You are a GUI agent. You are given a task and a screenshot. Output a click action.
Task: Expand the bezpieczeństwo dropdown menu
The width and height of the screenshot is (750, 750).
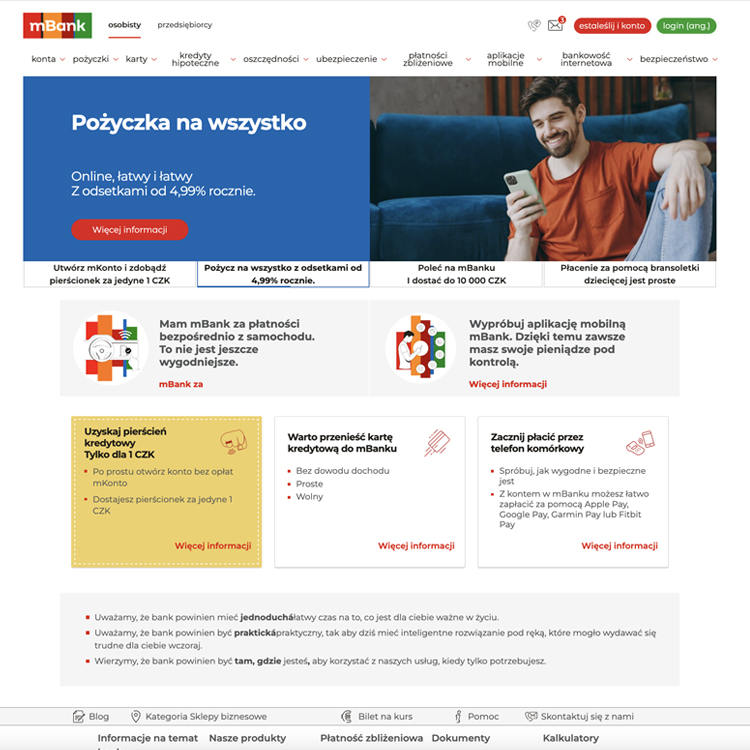[679, 59]
